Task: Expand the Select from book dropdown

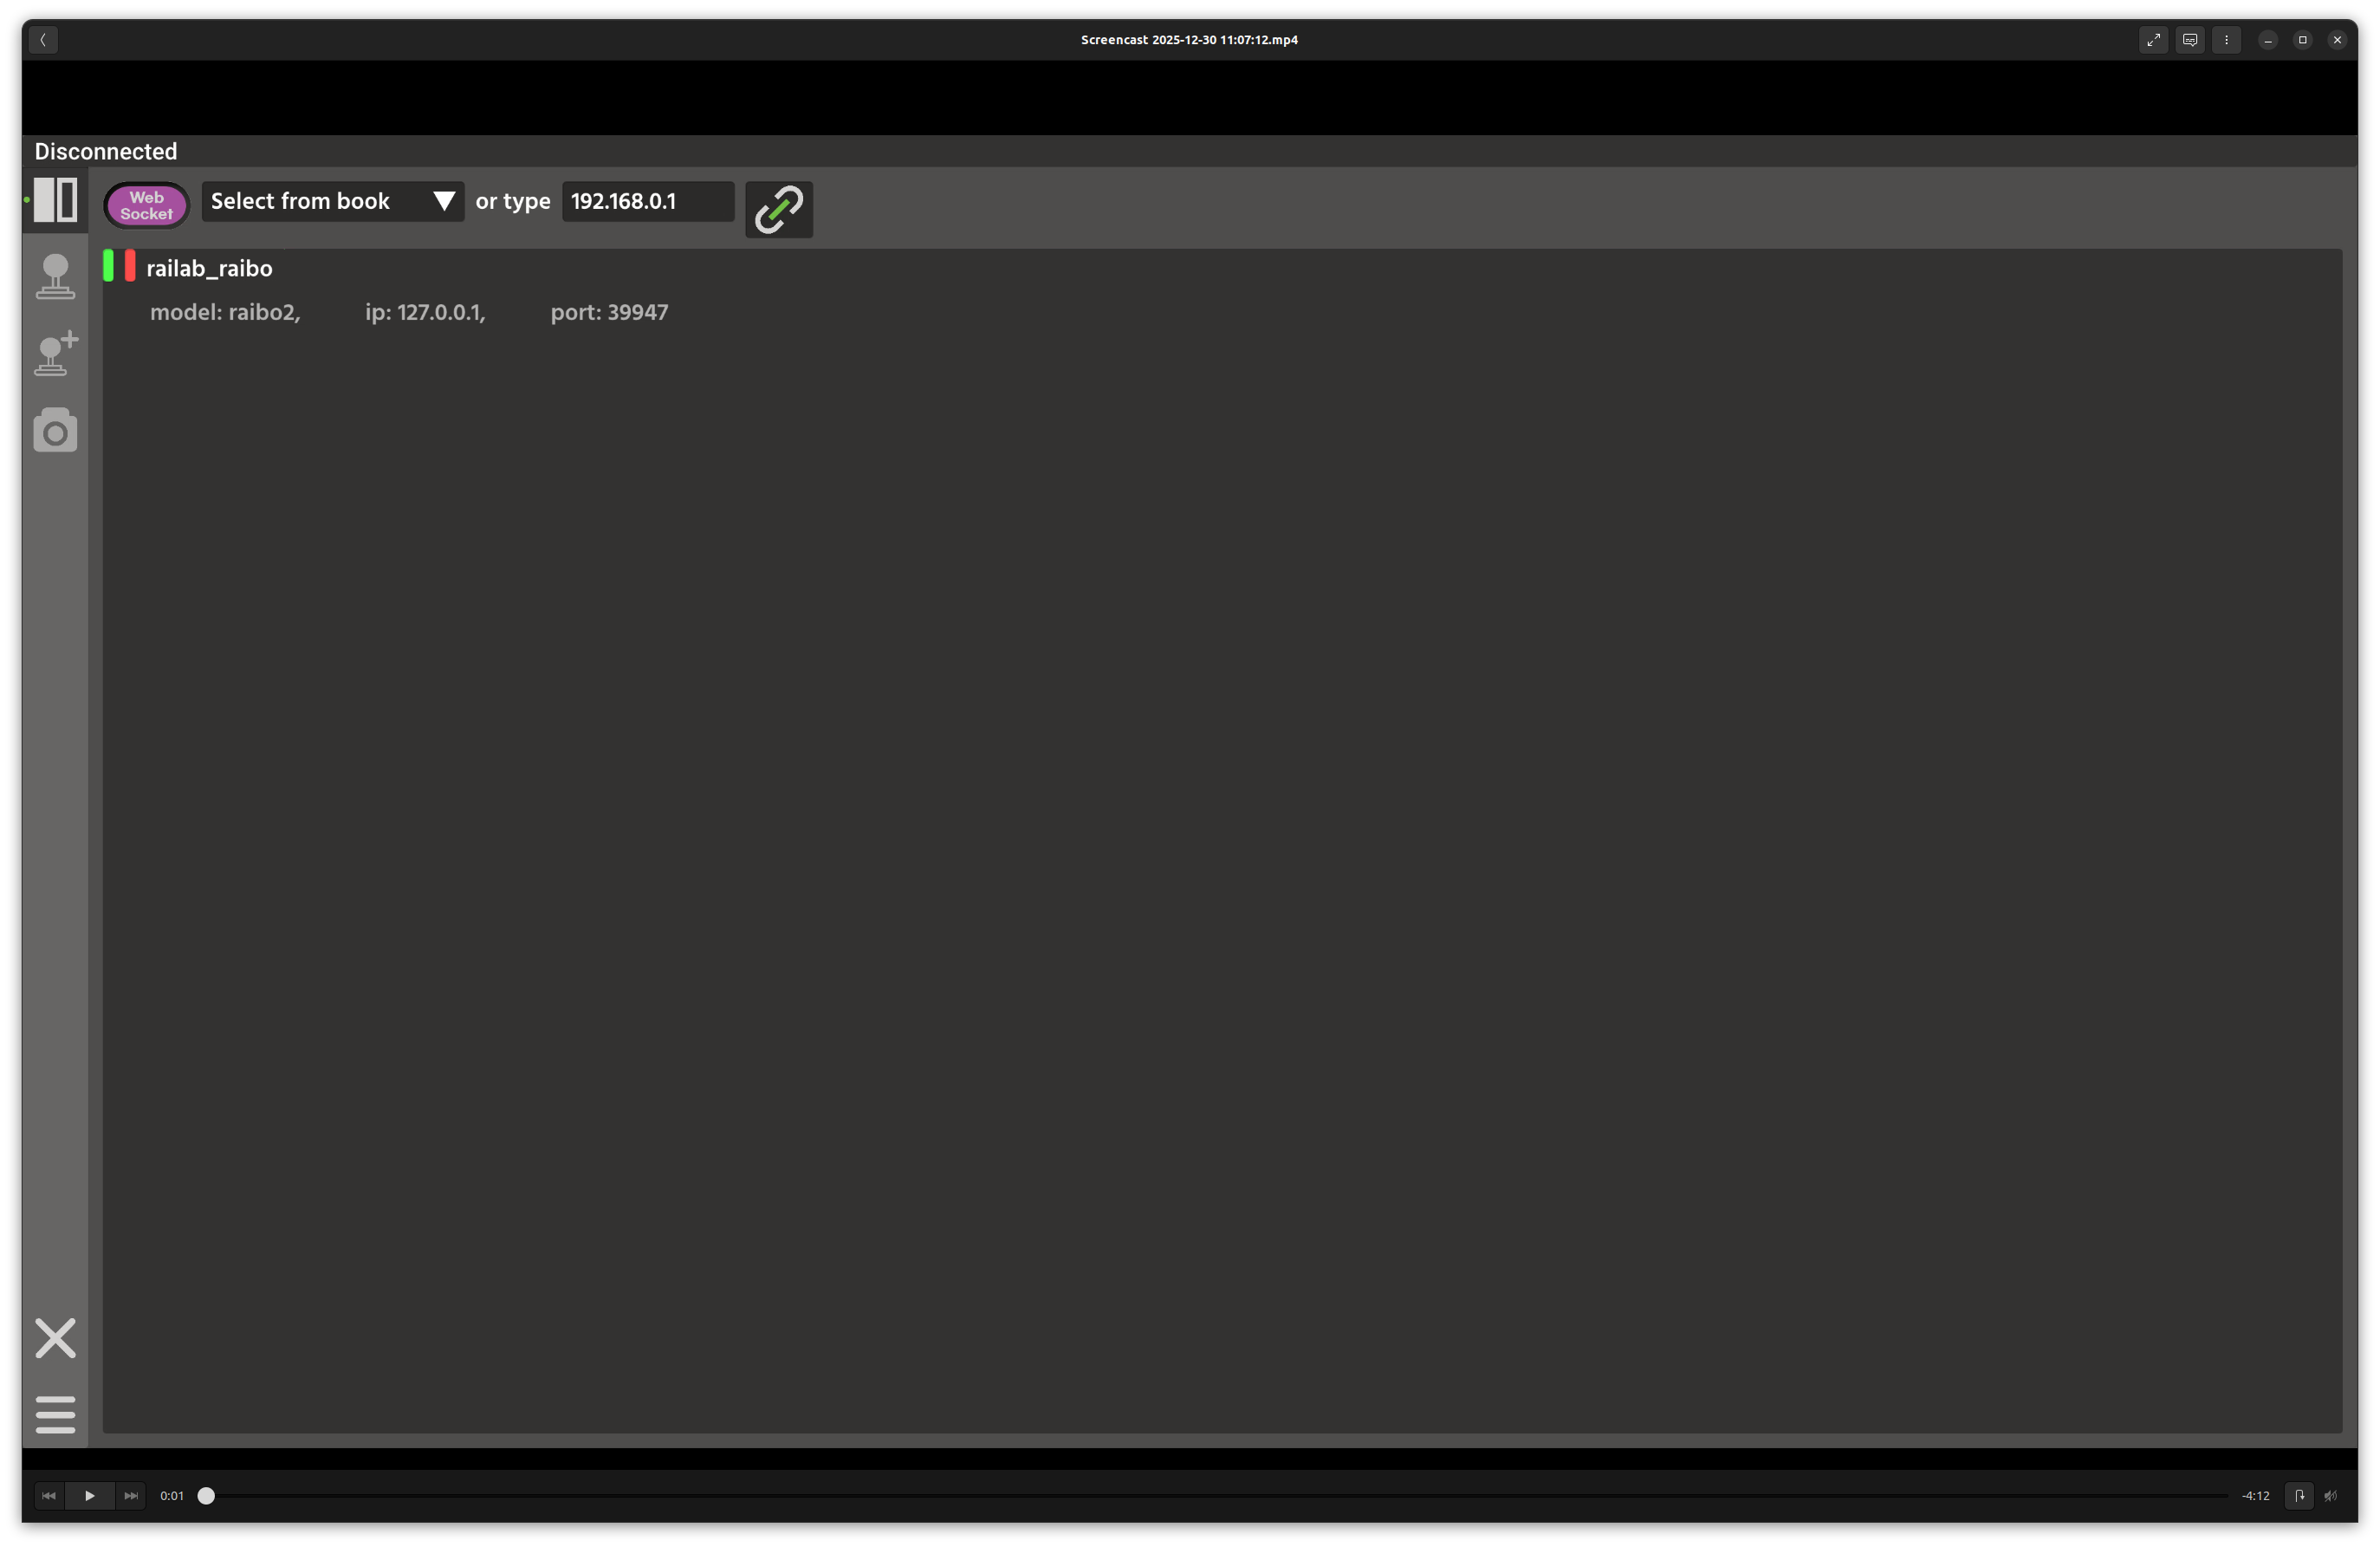Action: 332,201
